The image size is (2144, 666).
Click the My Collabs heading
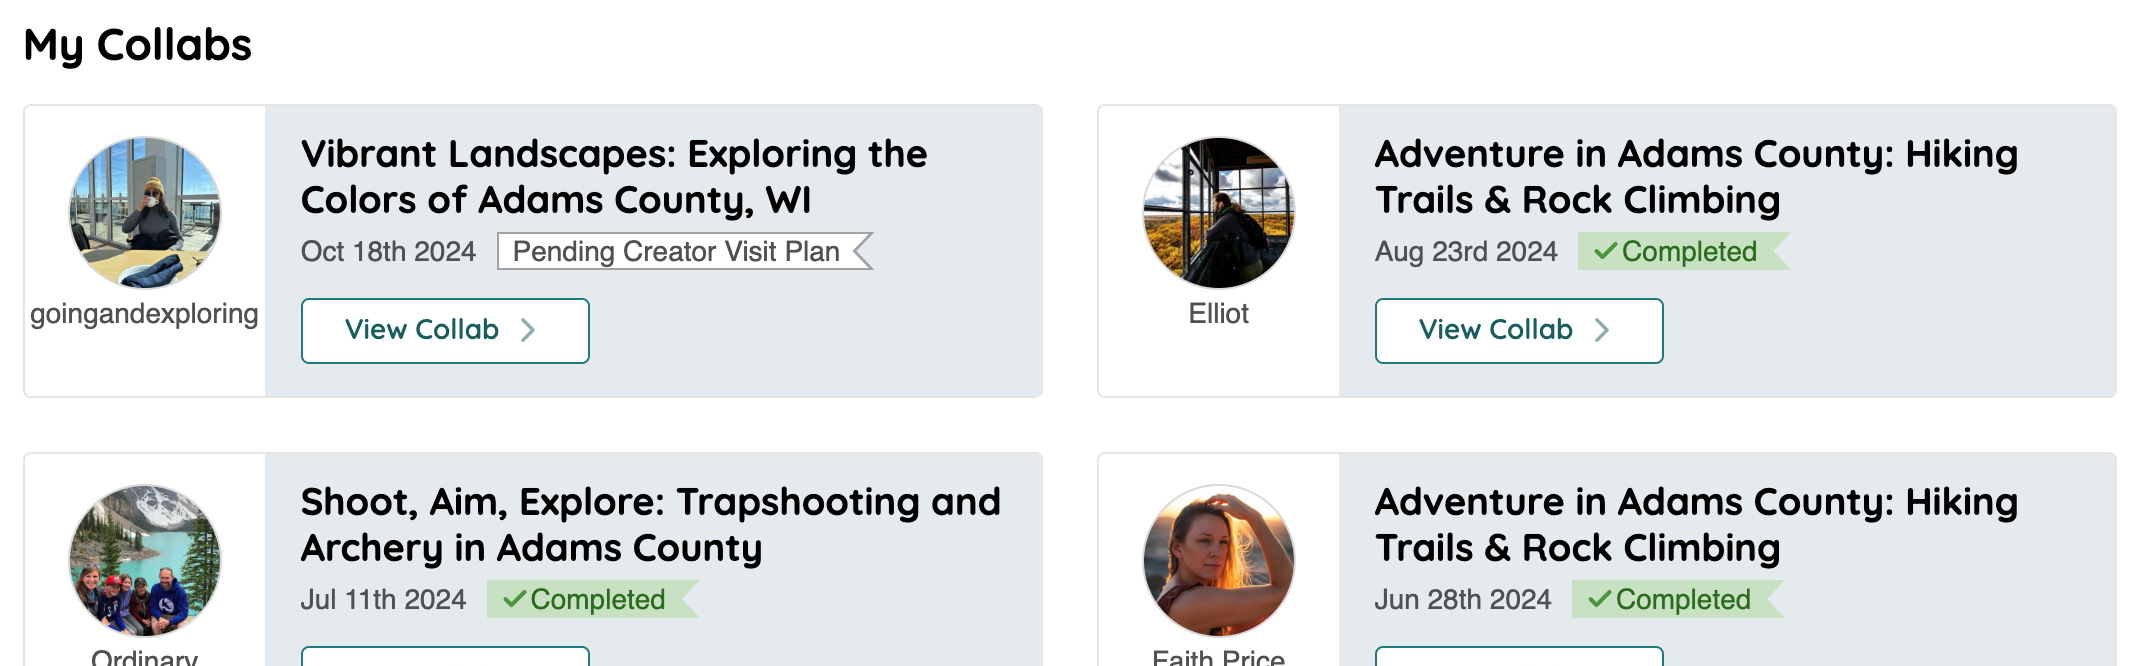point(138,46)
